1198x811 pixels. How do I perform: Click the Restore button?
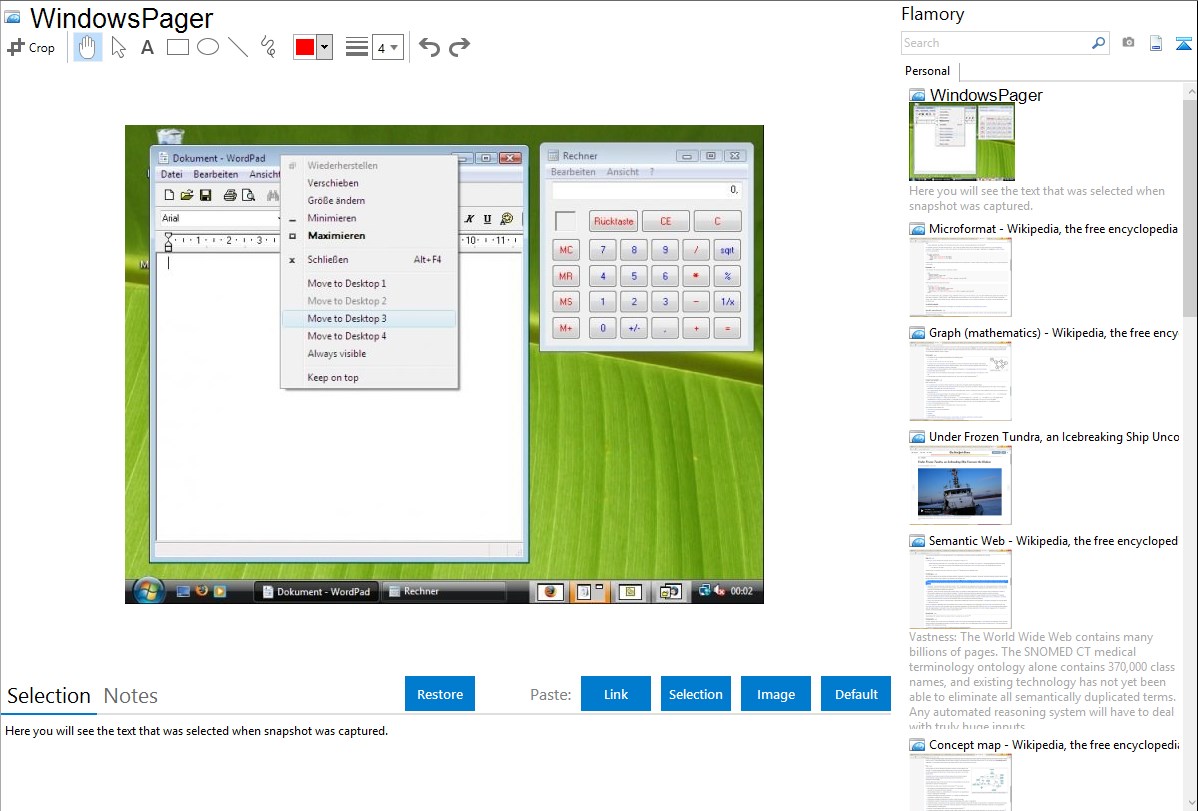pyautogui.click(x=440, y=694)
